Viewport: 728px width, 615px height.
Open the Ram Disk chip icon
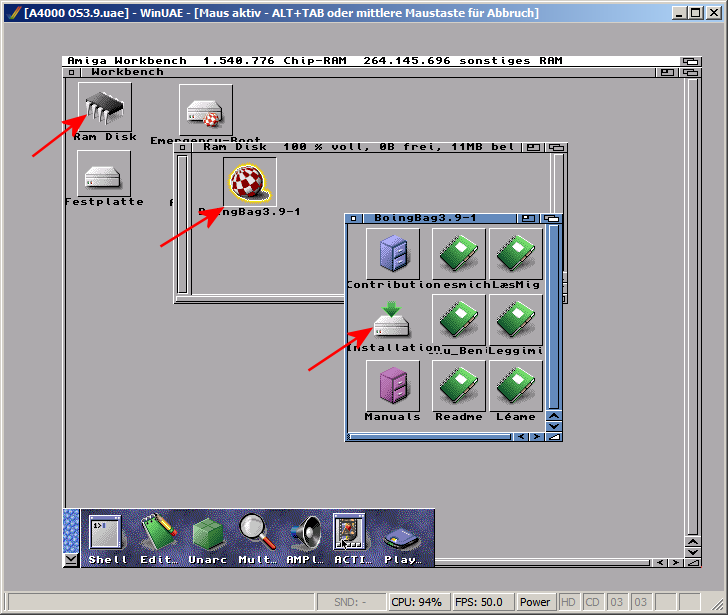[x=105, y=107]
